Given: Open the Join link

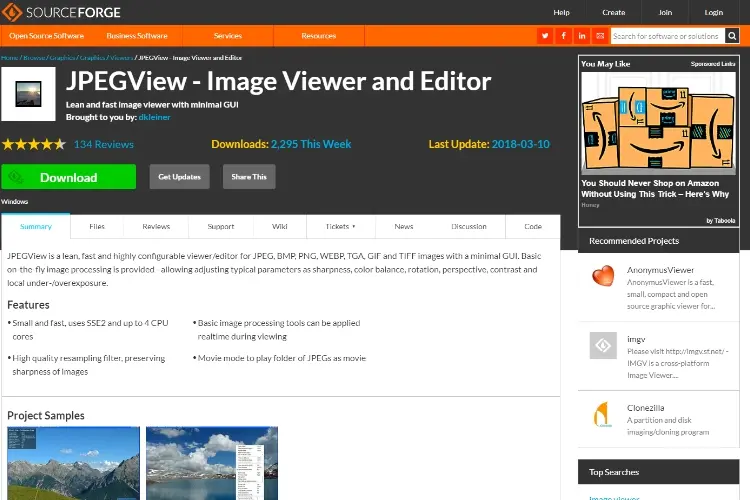Looking at the screenshot, I should point(665,12).
